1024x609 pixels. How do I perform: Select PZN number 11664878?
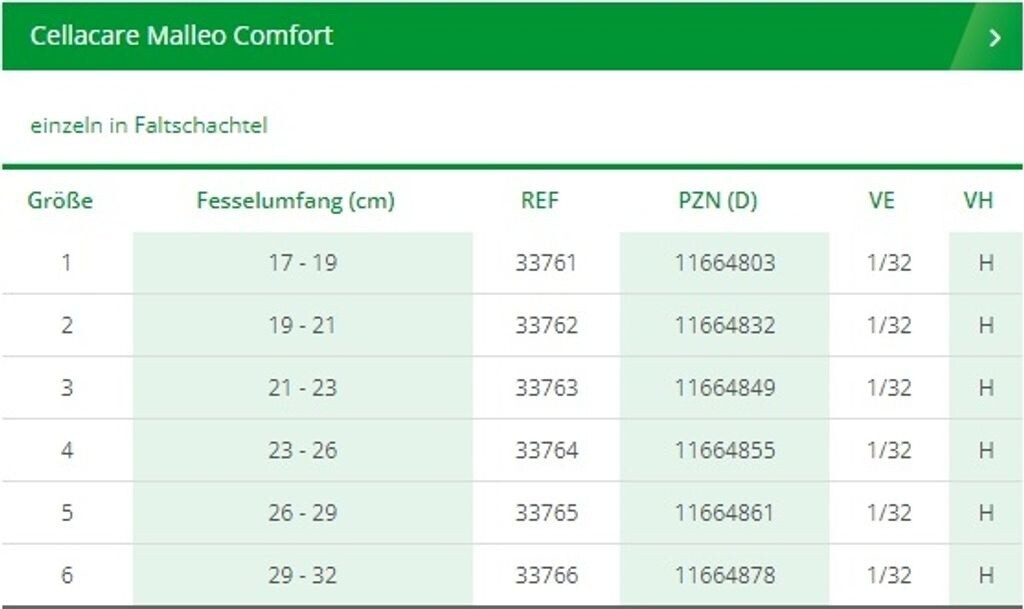click(725, 575)
